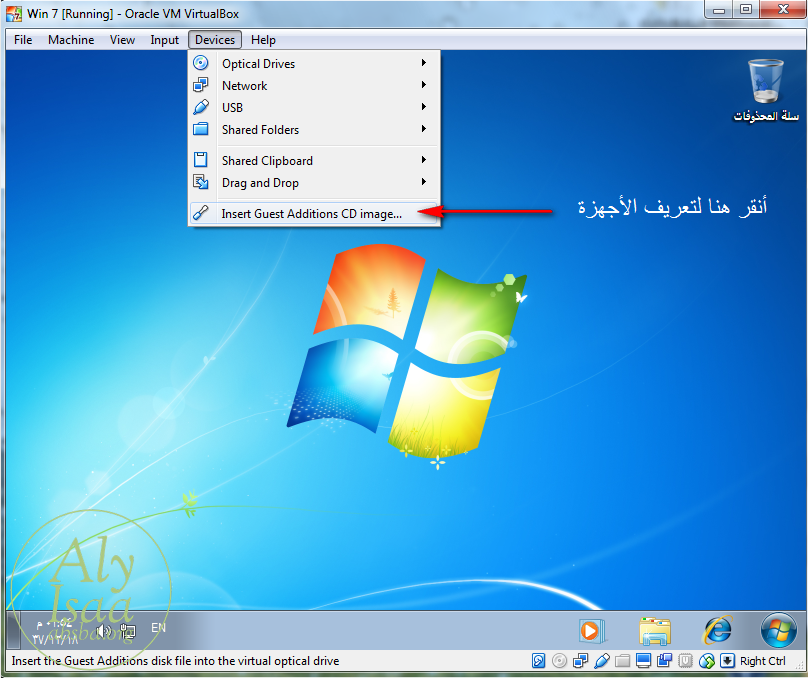808x678 pixels.
Task: Click the taskbar clock and date
Action: tap(54, 630)
